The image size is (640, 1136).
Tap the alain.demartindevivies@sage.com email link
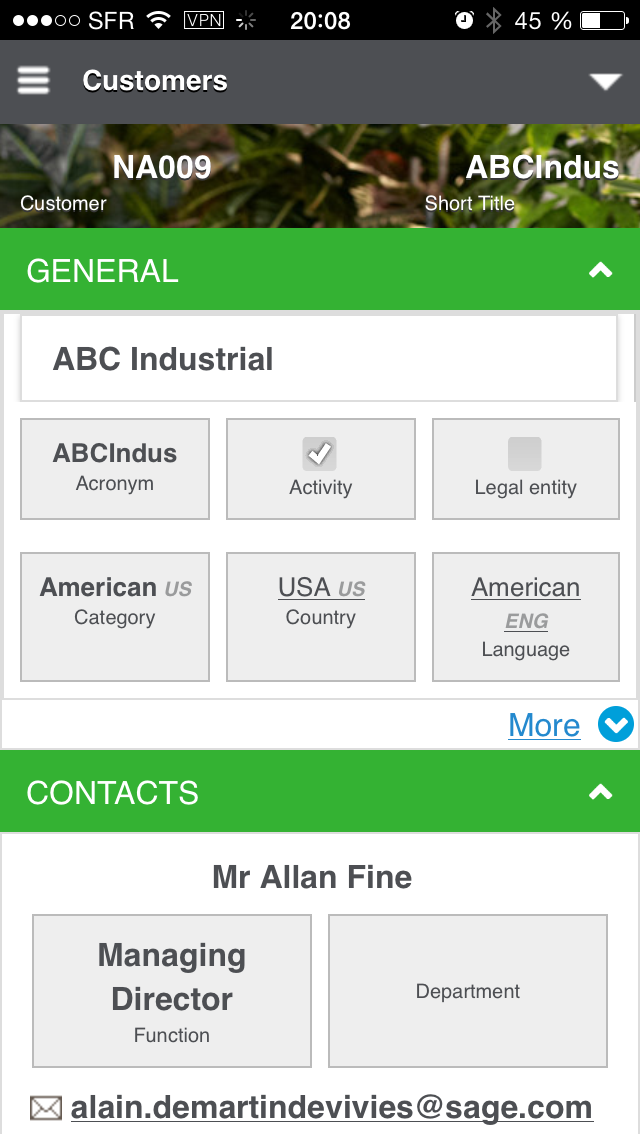click(x=331, y=1108)
